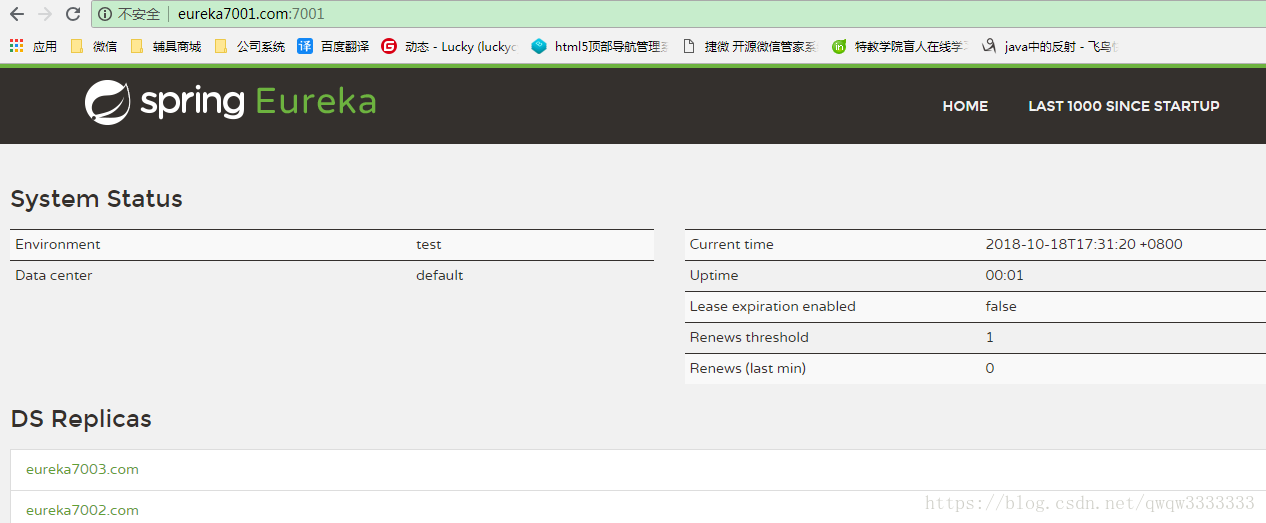Viewport: 1266px width, 523px height.
Task: Click the Data center row label
Action: click(54, 275)
